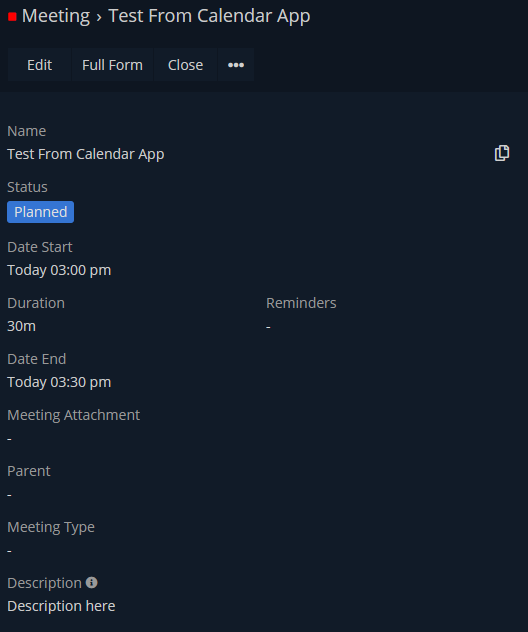Click the Reminders field label
The image size is (528, 632).
[301, 303]
